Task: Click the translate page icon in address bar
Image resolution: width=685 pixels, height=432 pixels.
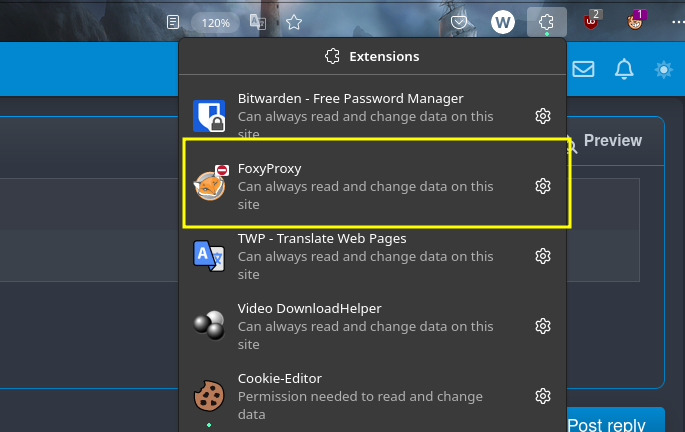Action: [258, 22]
